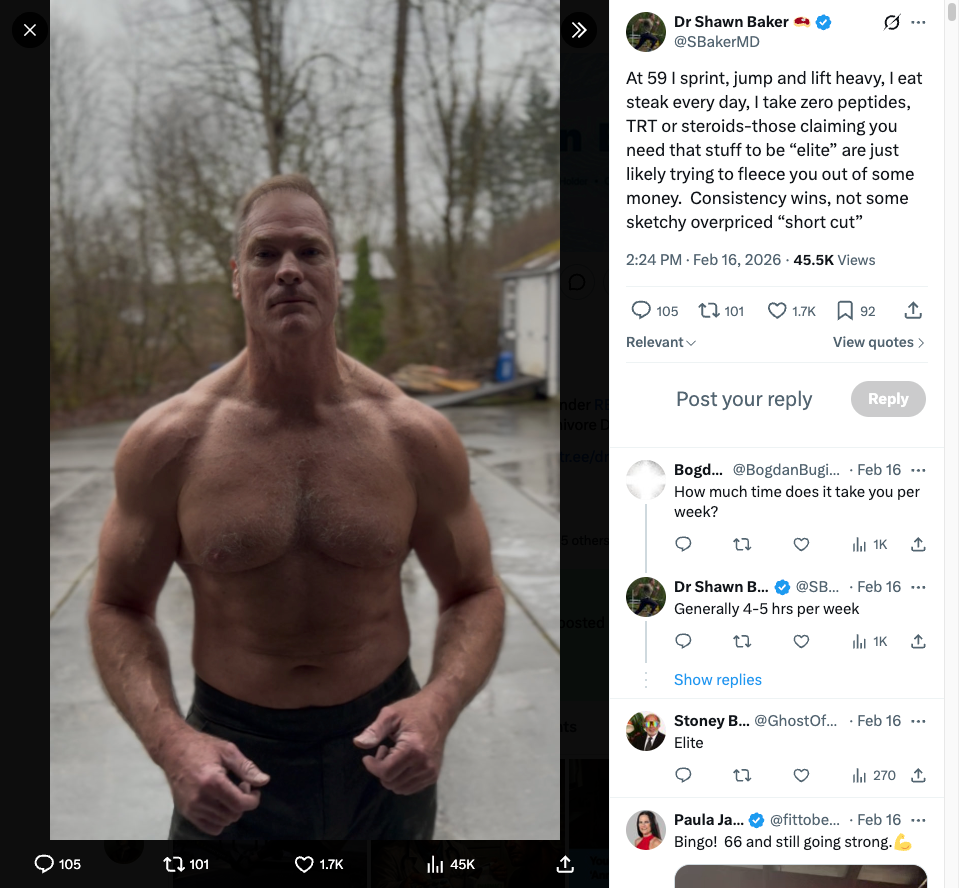This screenshot has width=959, height=888.
Task: Share the main post via share icon
Action: 913,311
